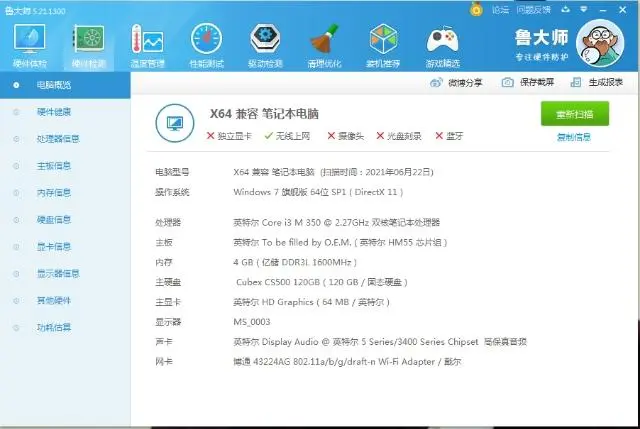The height and width of the screenshot is (429, 640).
Task: Click 独立显卡 status indicator
Action: coord(229,136)
